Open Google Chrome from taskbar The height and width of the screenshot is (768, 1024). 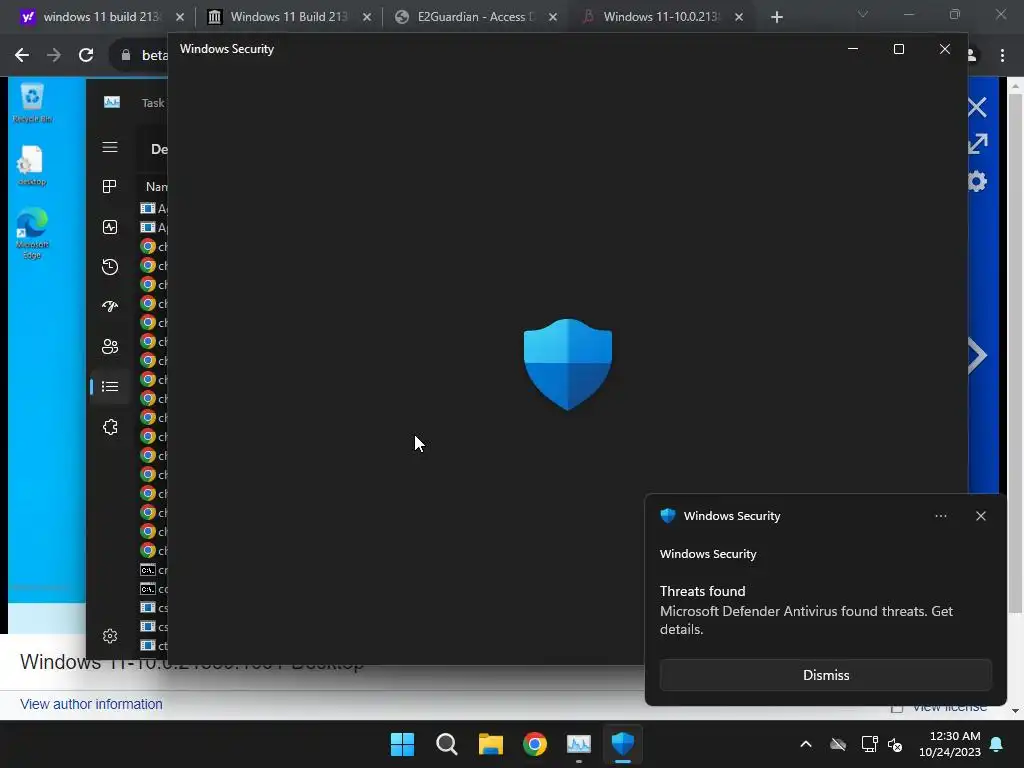click(x=534, y=744)
